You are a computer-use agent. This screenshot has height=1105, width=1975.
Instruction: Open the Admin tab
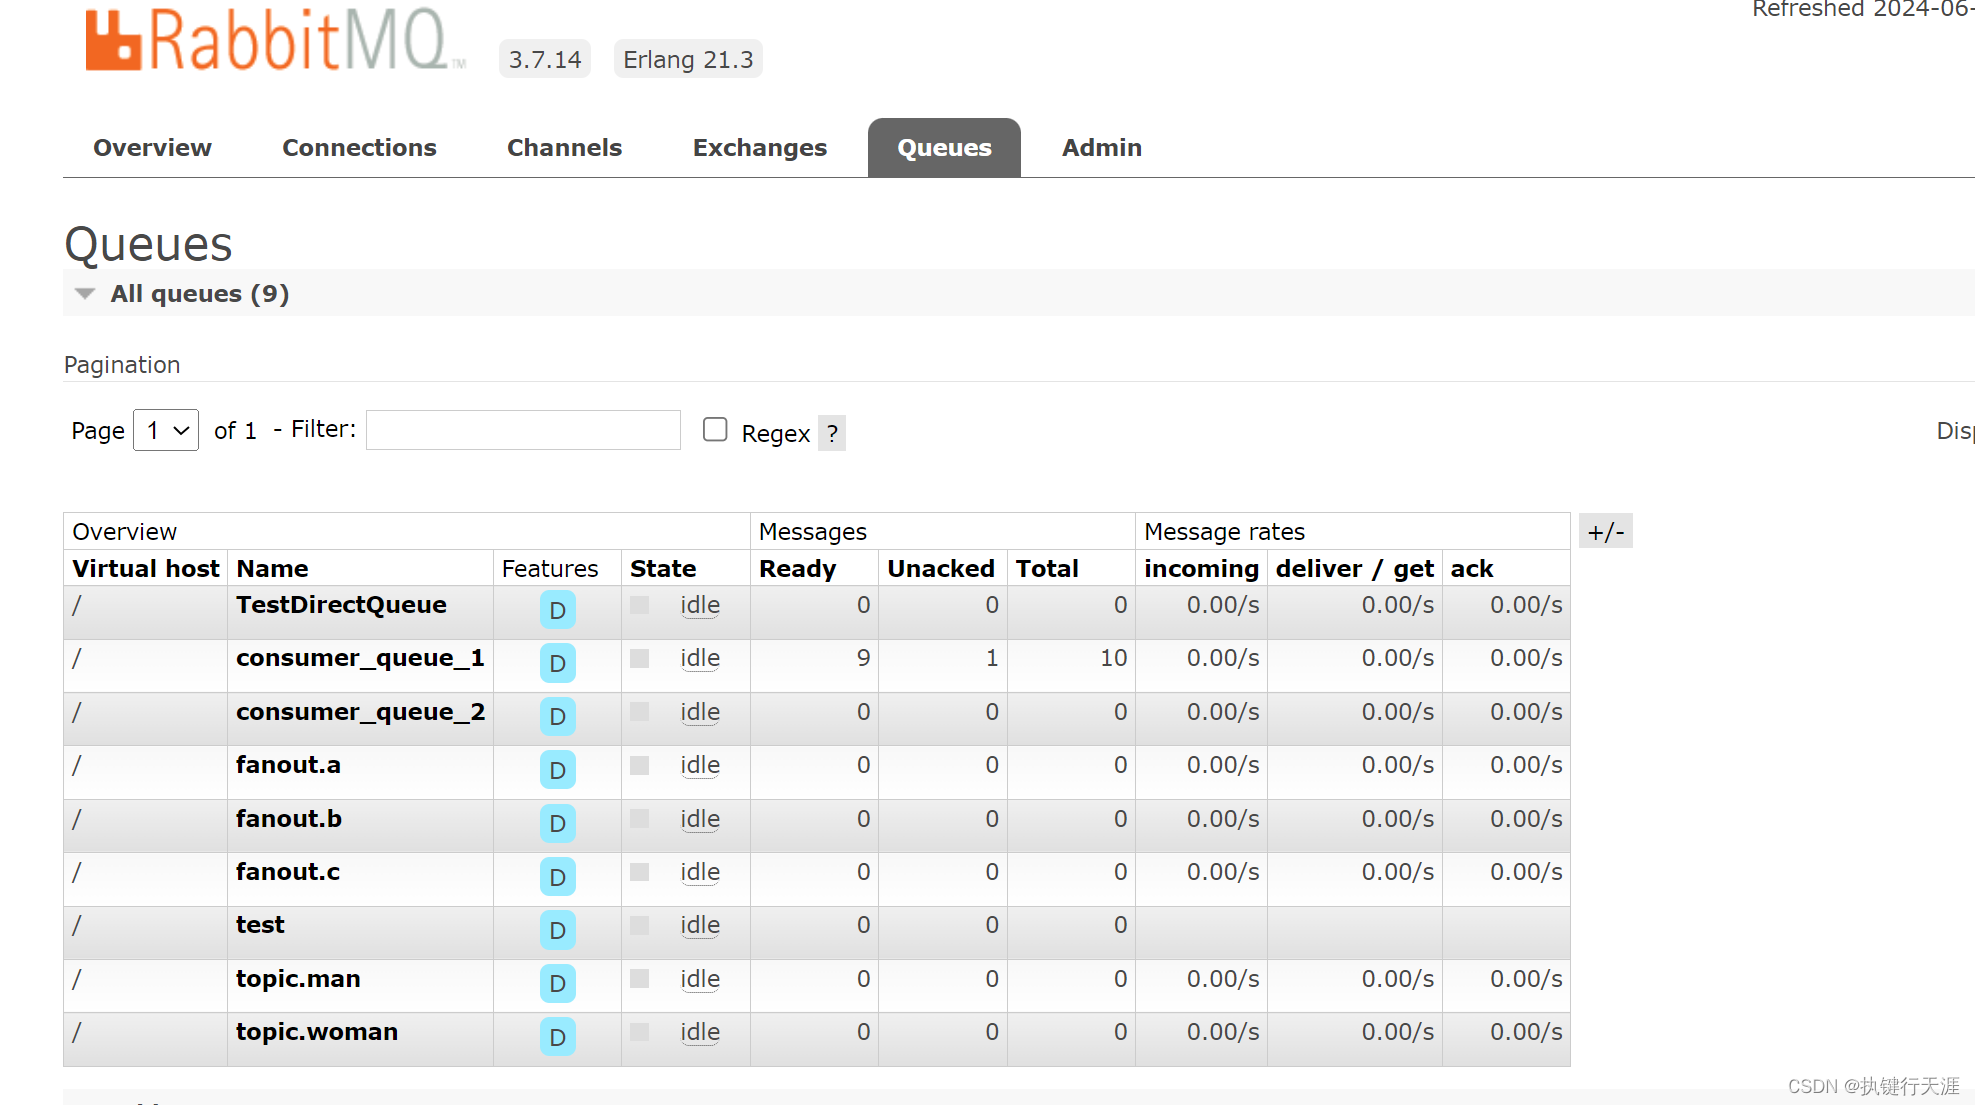pos(1102,148)
